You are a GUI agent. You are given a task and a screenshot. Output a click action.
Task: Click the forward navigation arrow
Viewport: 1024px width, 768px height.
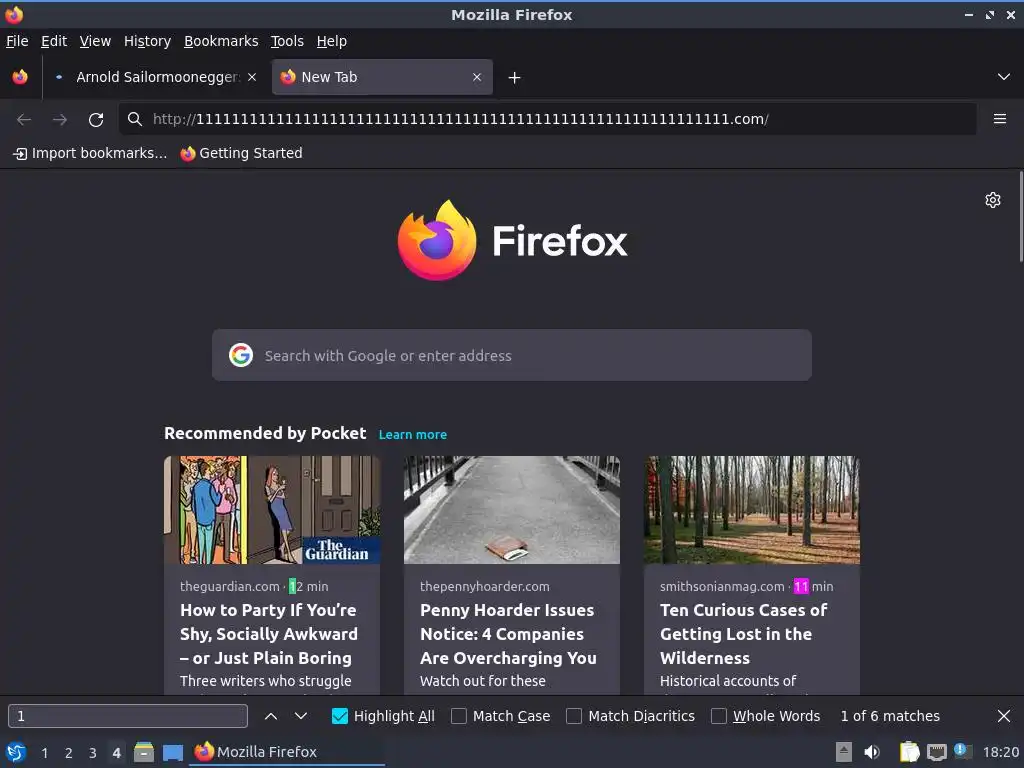[59, 120]
